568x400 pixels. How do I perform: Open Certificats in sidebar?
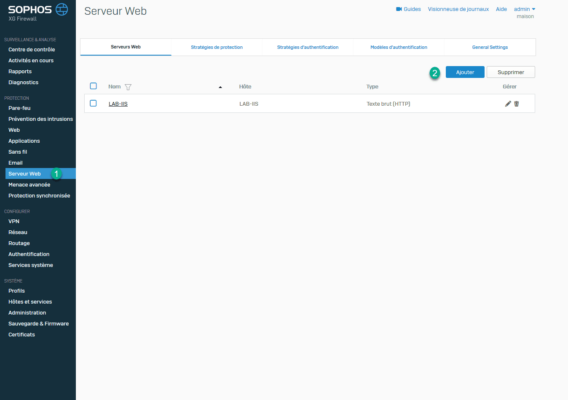point(21,334)
